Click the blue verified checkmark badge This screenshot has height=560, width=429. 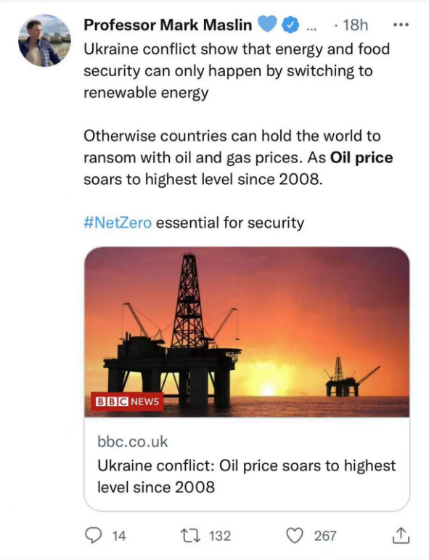(x=291, y=25)
